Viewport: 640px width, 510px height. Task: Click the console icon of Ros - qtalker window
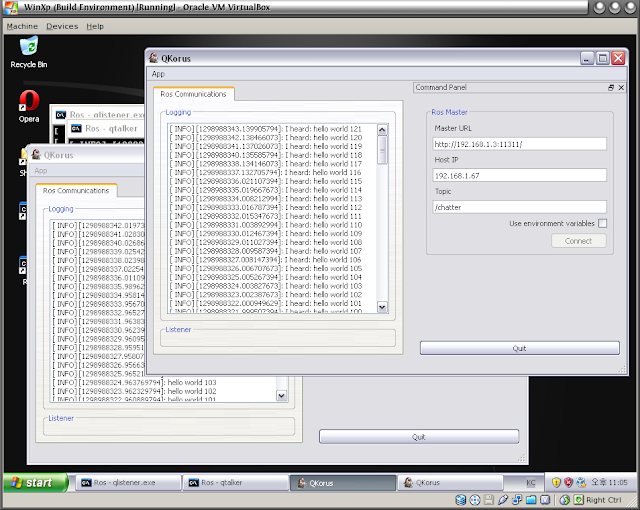pos(76,129)
